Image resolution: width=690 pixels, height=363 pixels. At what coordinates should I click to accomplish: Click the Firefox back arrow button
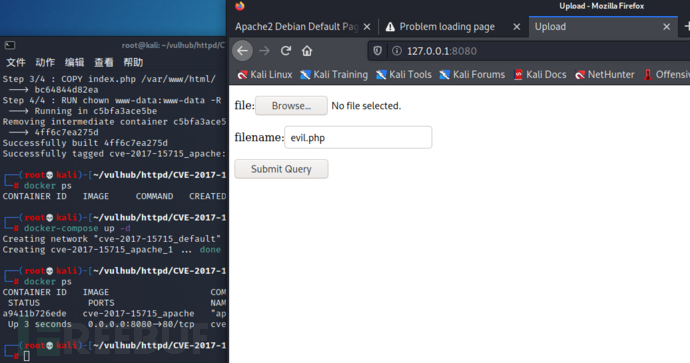coord(242,51)
